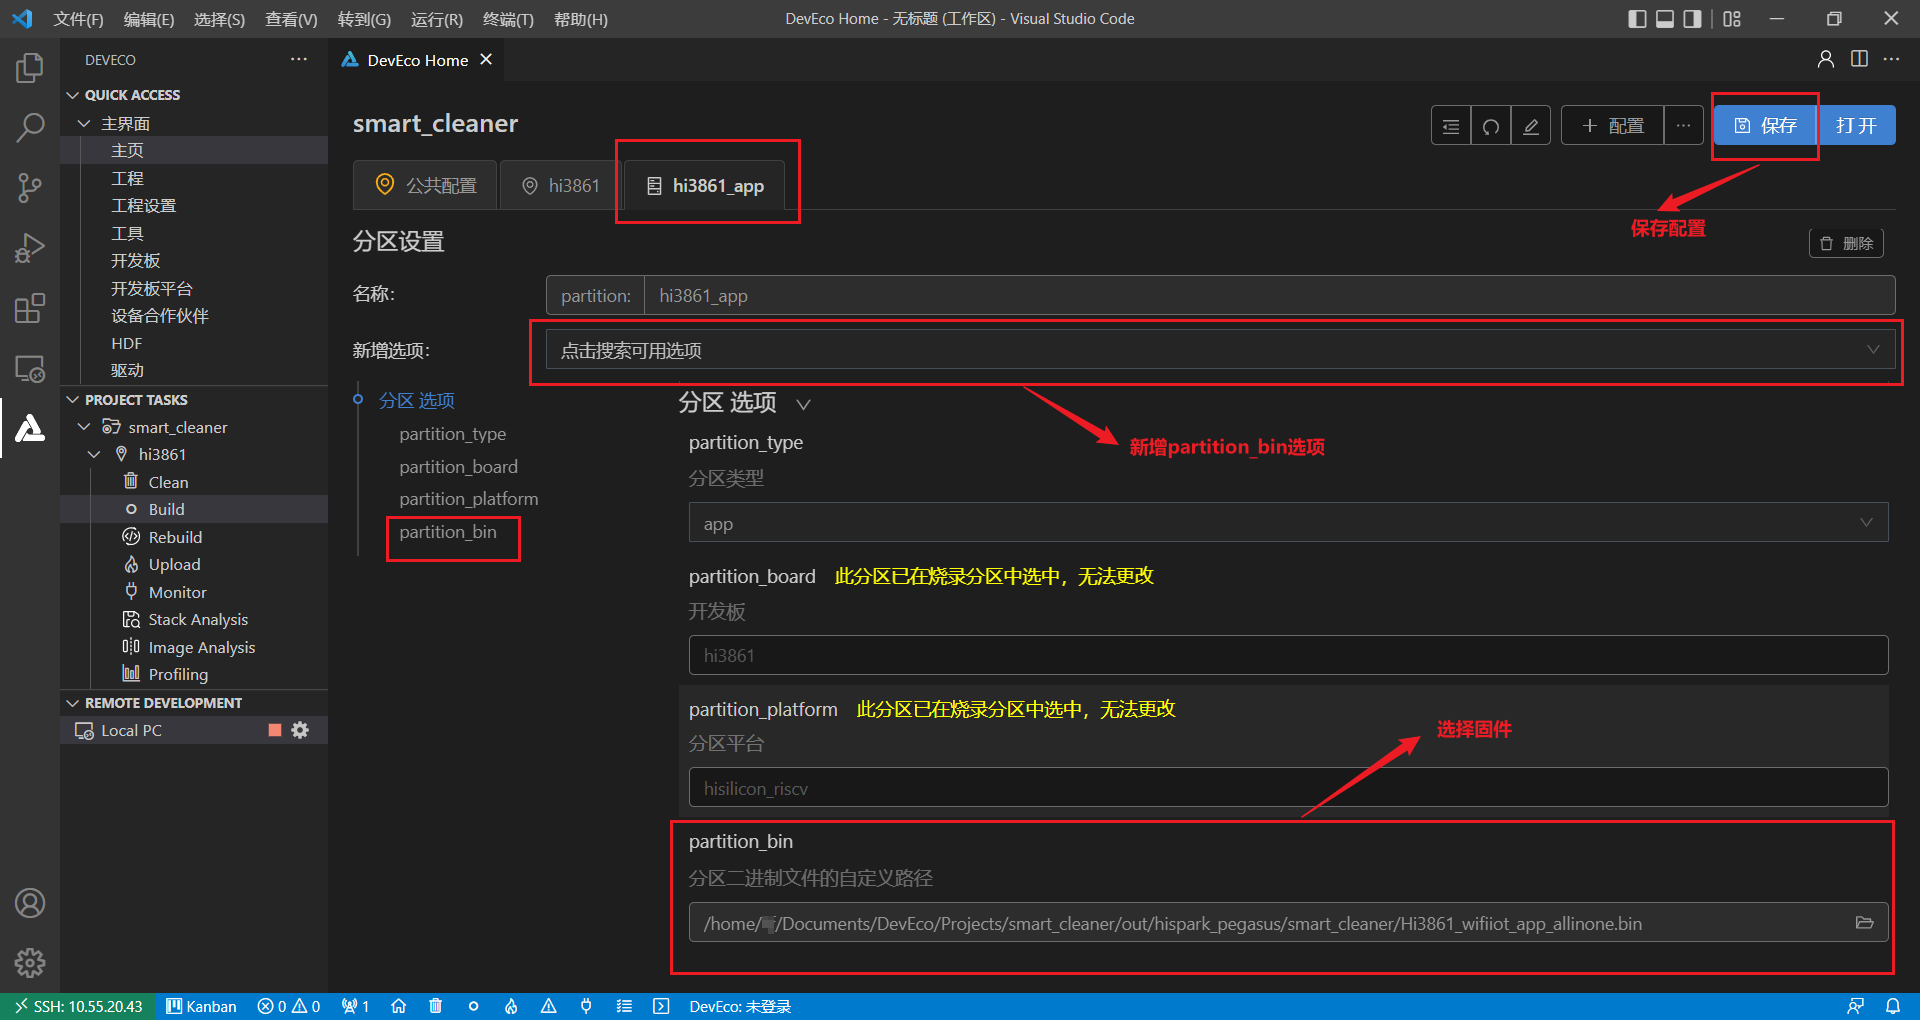Open the Extensions view
1920x1020 pixels.
coord(30,308)
